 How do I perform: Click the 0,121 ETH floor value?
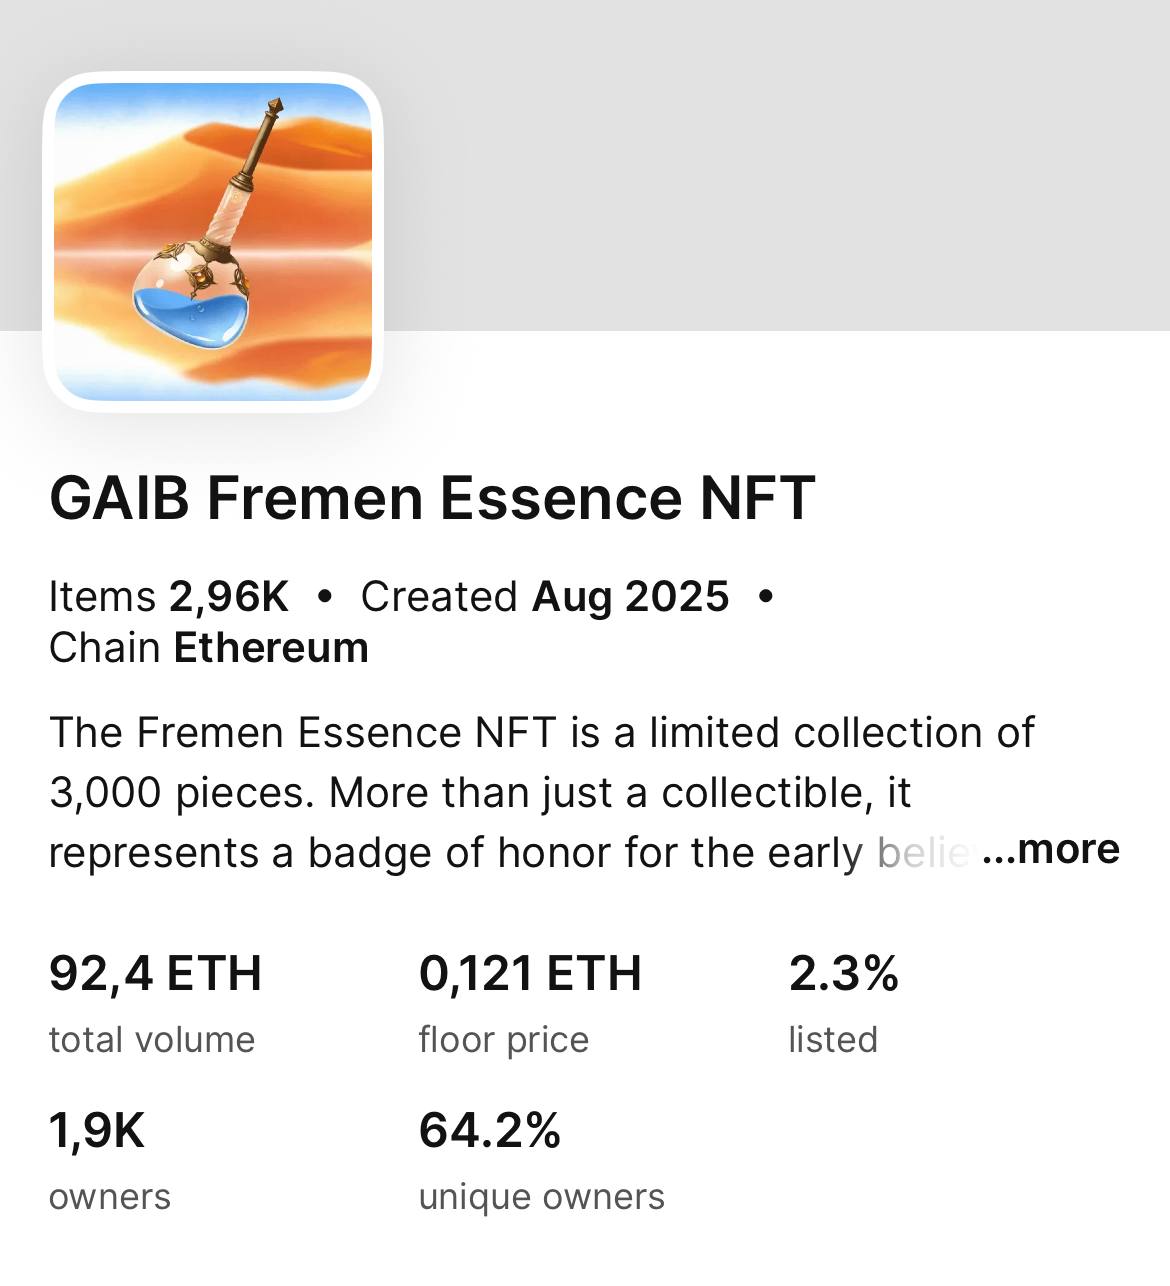pos(530,974)
